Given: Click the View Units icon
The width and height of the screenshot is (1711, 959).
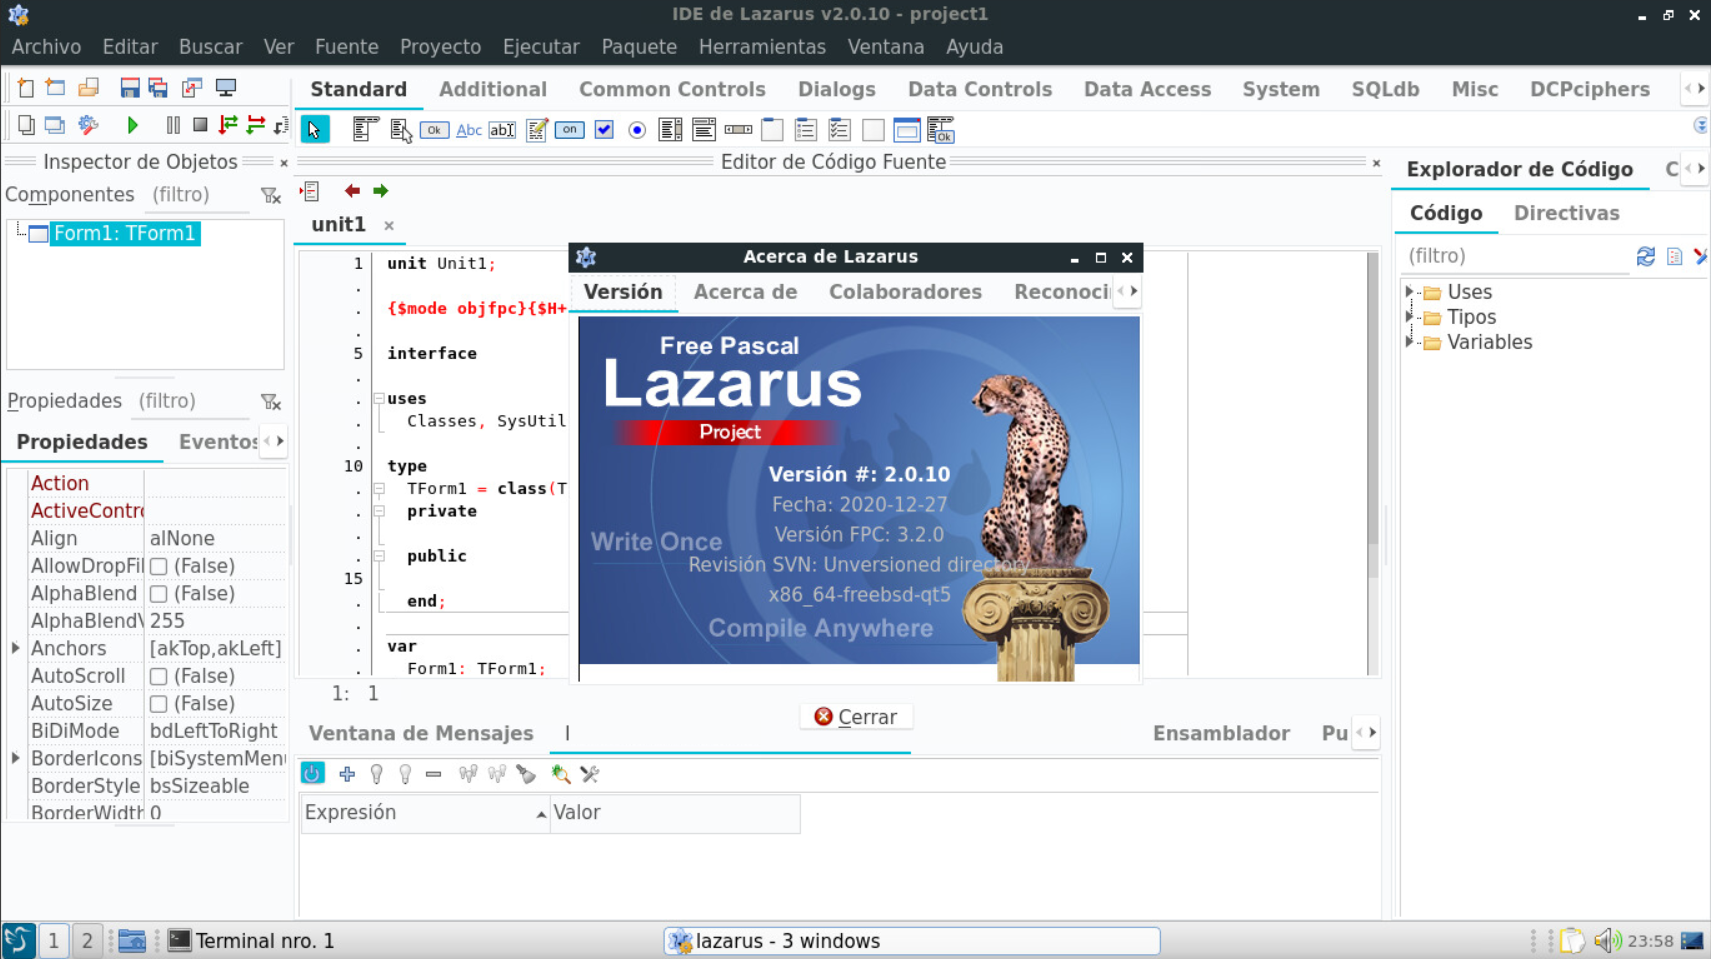Looking at the screenshot, I should click(x=26, y=125).
